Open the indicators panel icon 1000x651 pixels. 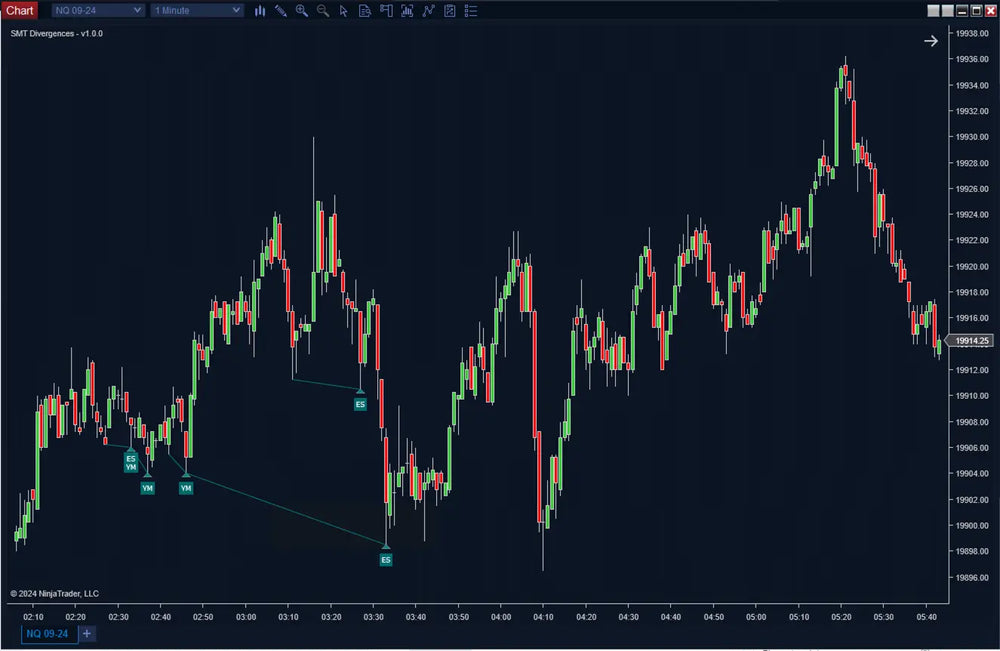tap(407, 11)
